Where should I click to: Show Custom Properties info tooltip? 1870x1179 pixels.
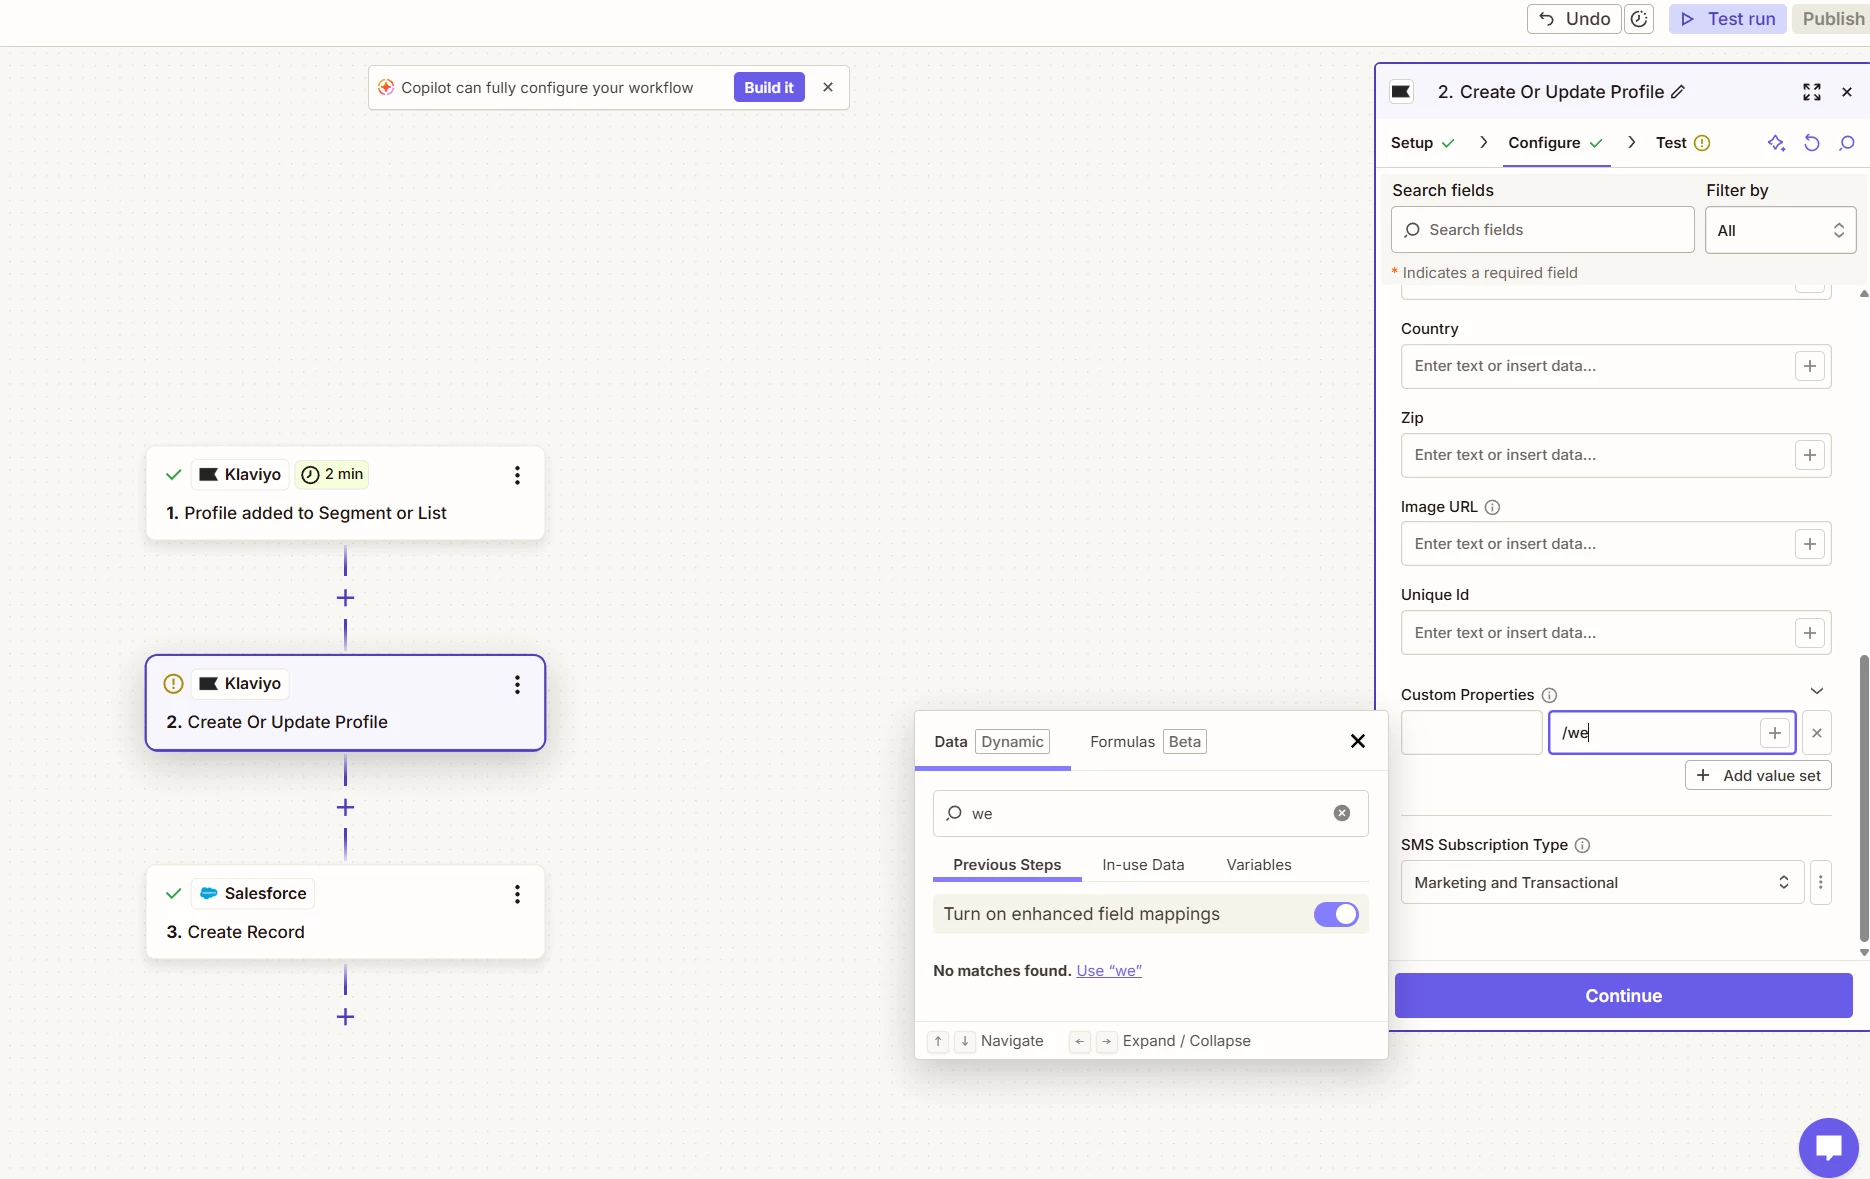[x=1549, y=695]
